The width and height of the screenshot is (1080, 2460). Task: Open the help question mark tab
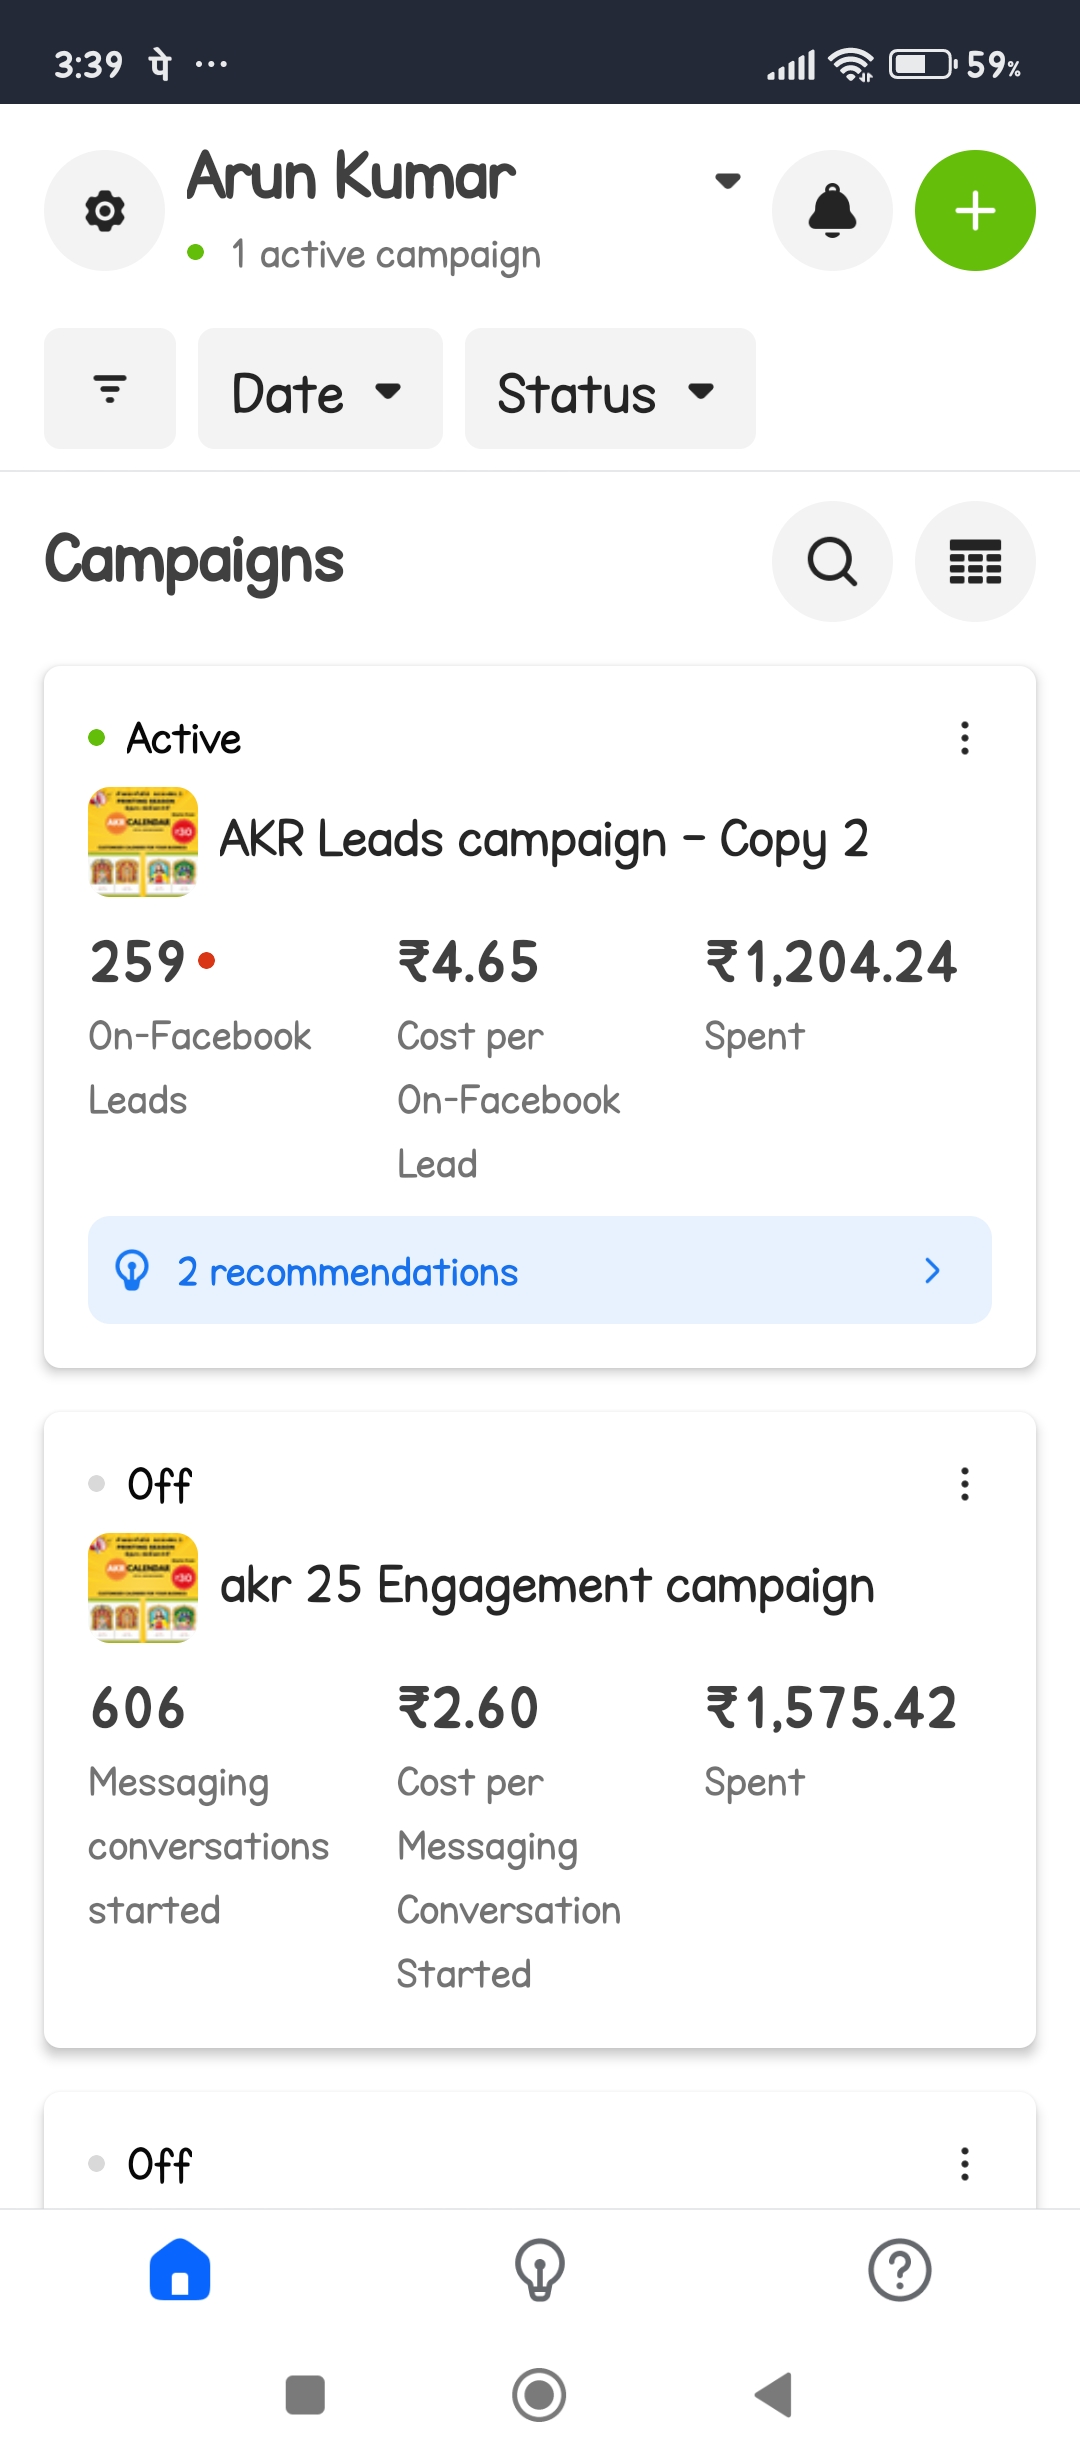(x=900, y=2270)
